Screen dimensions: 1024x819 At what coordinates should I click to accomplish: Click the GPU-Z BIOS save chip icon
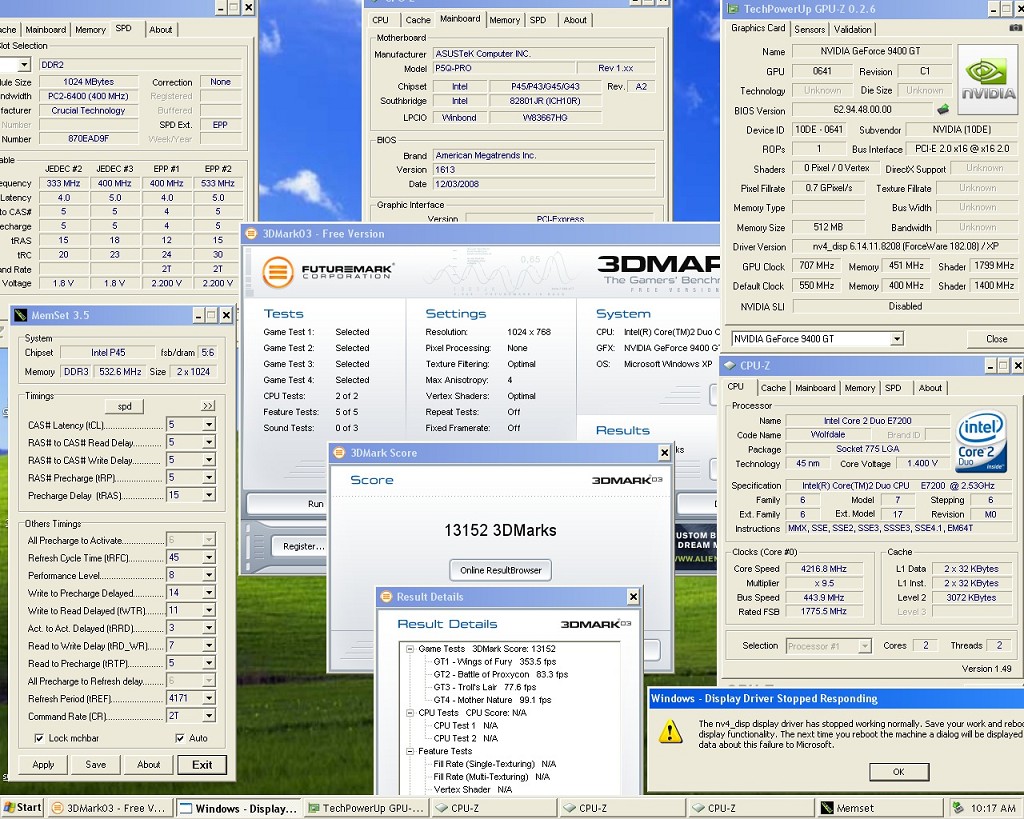point(942,110)
